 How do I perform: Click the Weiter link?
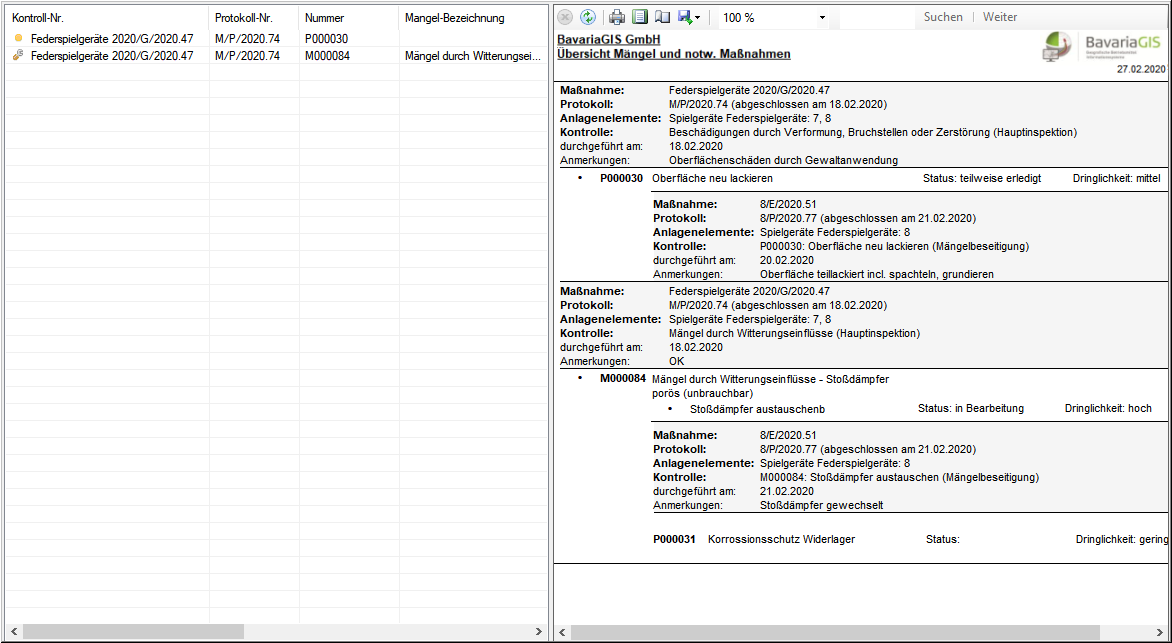[1000, 17]
